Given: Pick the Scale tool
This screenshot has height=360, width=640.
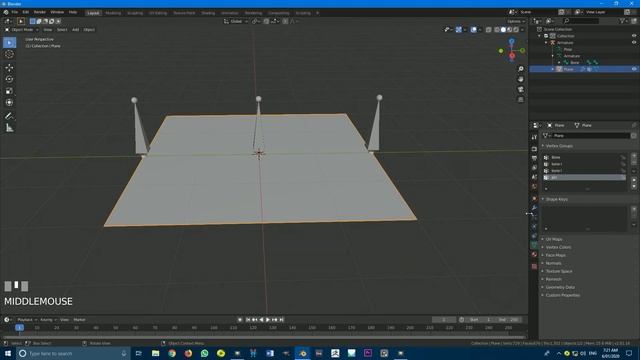Looking at the screenshot, I should [x=9, y=91].
